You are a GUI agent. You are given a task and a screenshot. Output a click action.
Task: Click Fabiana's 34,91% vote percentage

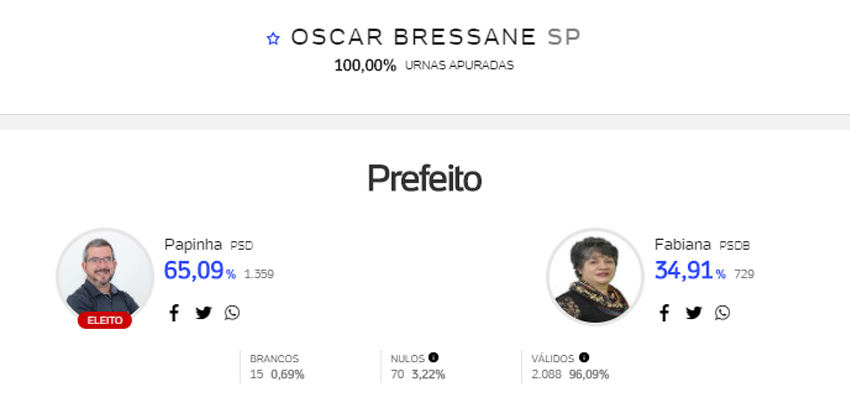[x=690, y=271]
